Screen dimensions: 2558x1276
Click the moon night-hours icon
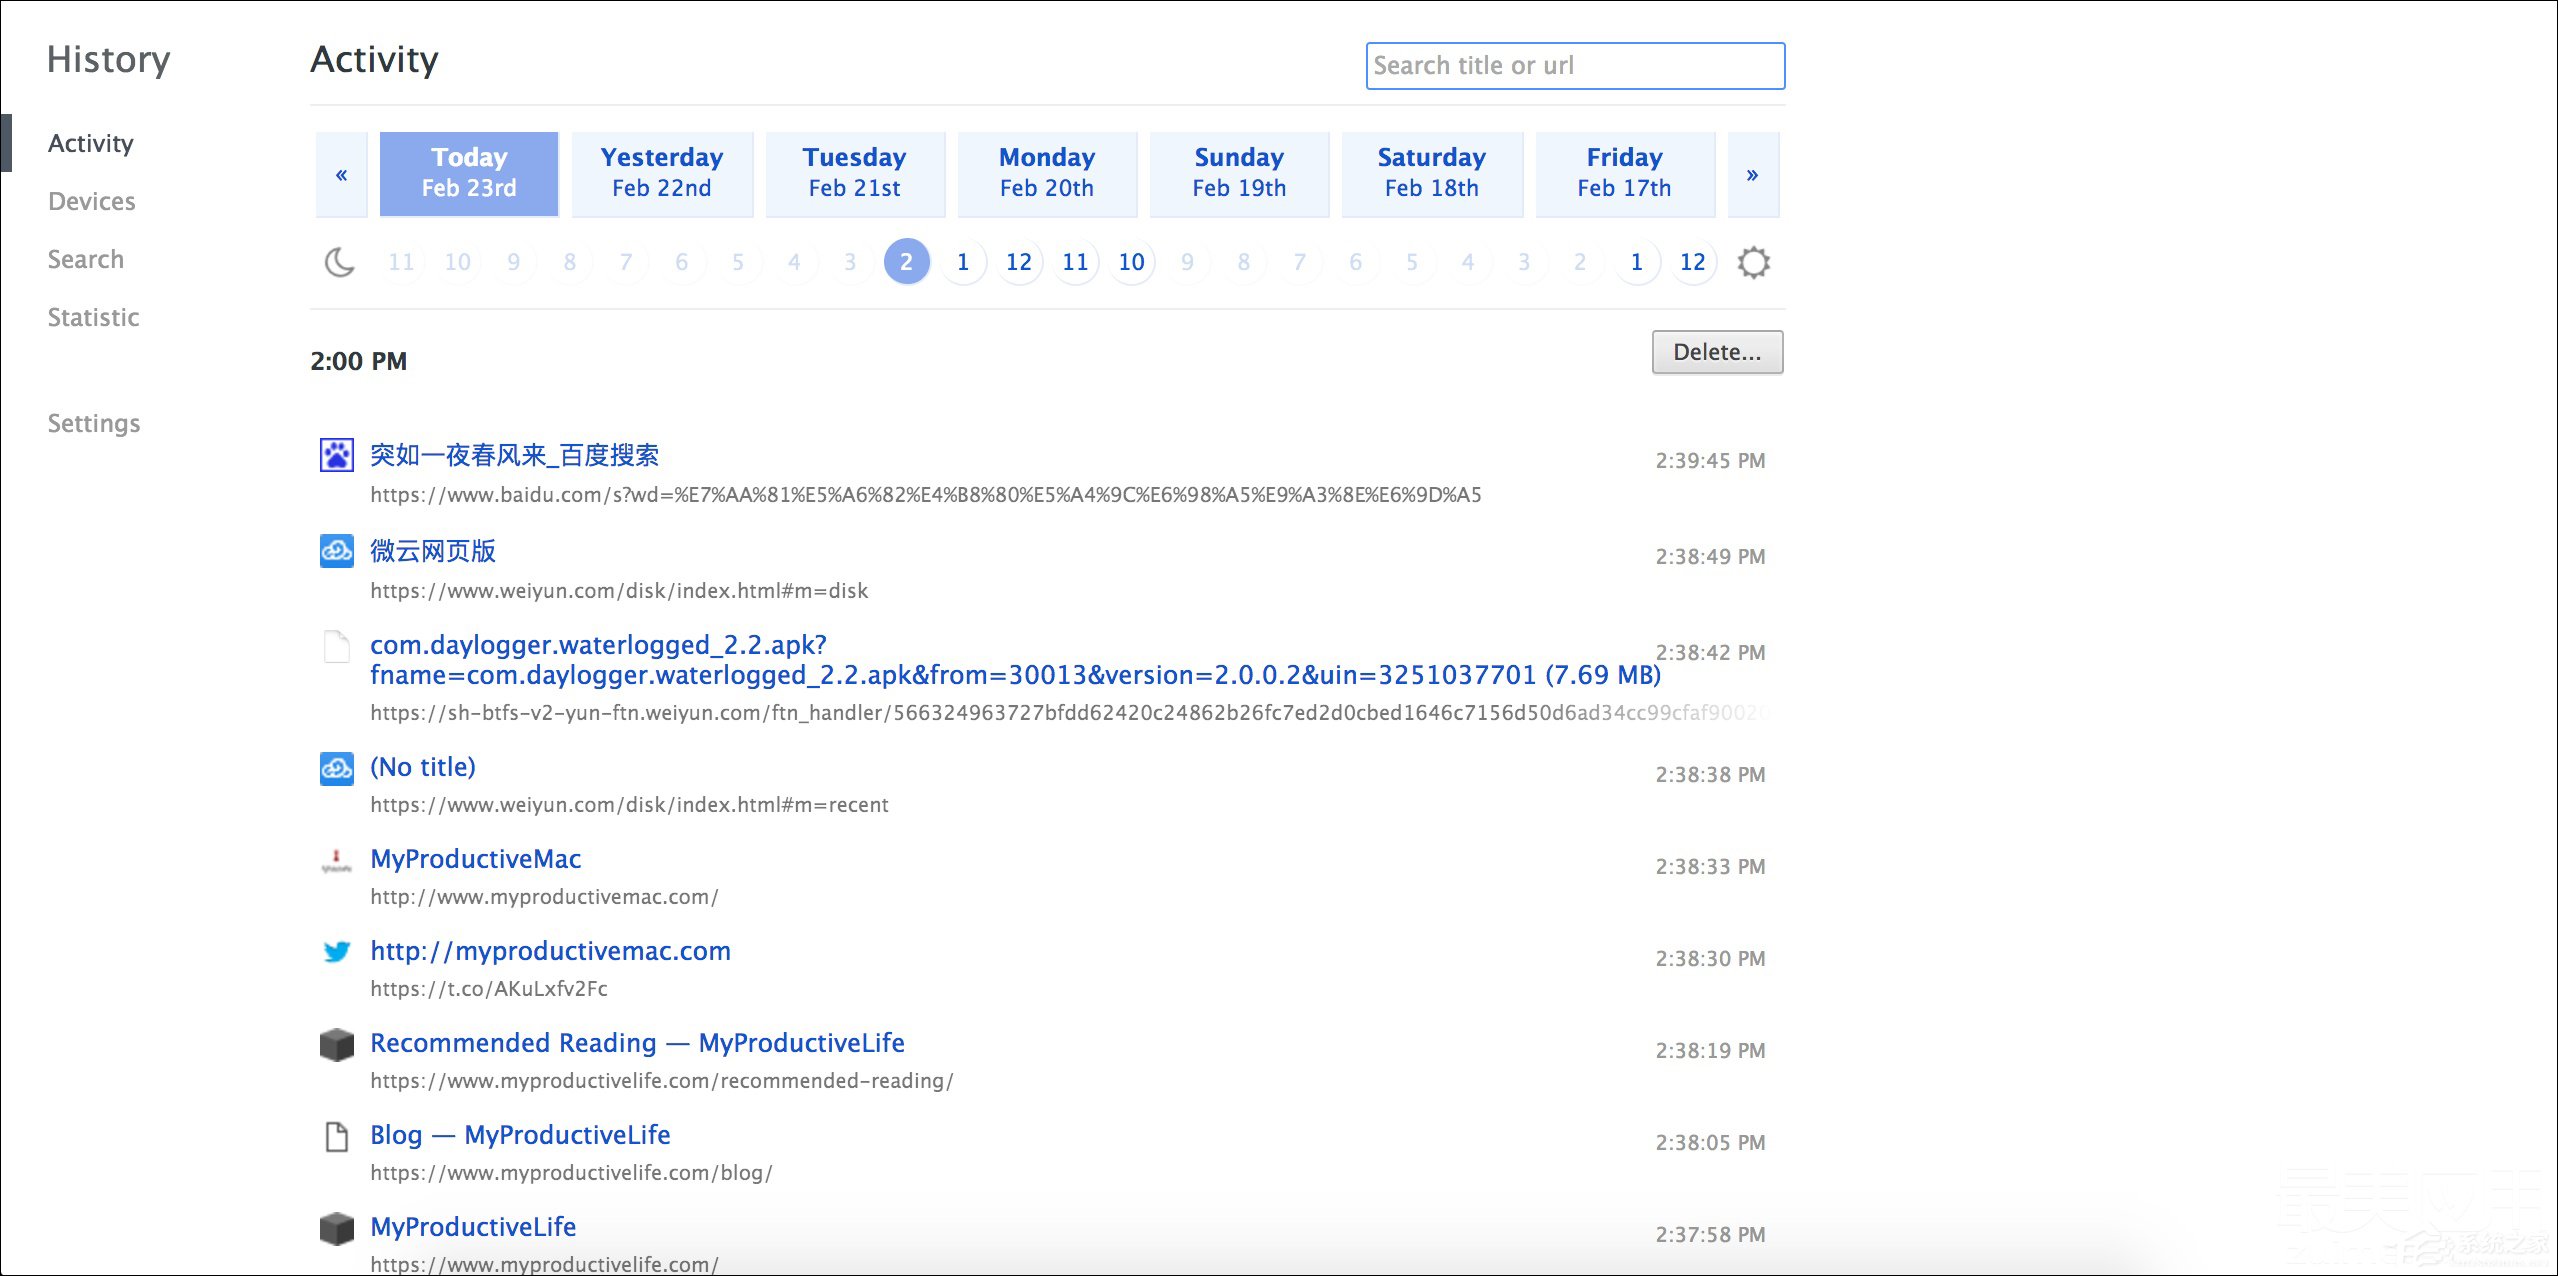pos(339,262)
